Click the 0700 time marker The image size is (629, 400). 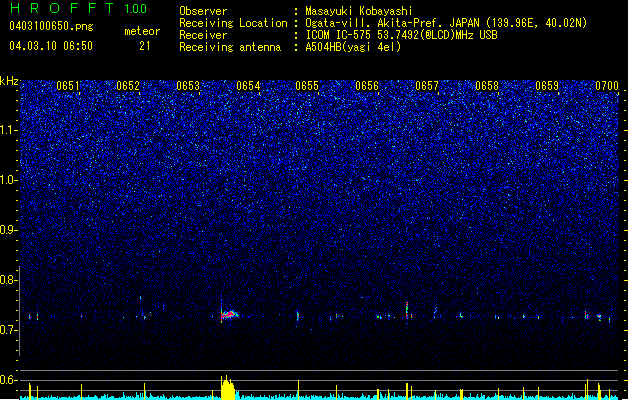point(607,86)
